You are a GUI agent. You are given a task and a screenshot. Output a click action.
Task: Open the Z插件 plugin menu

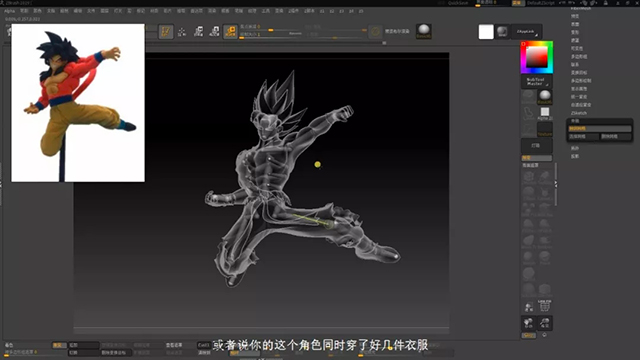pos(293,11)
